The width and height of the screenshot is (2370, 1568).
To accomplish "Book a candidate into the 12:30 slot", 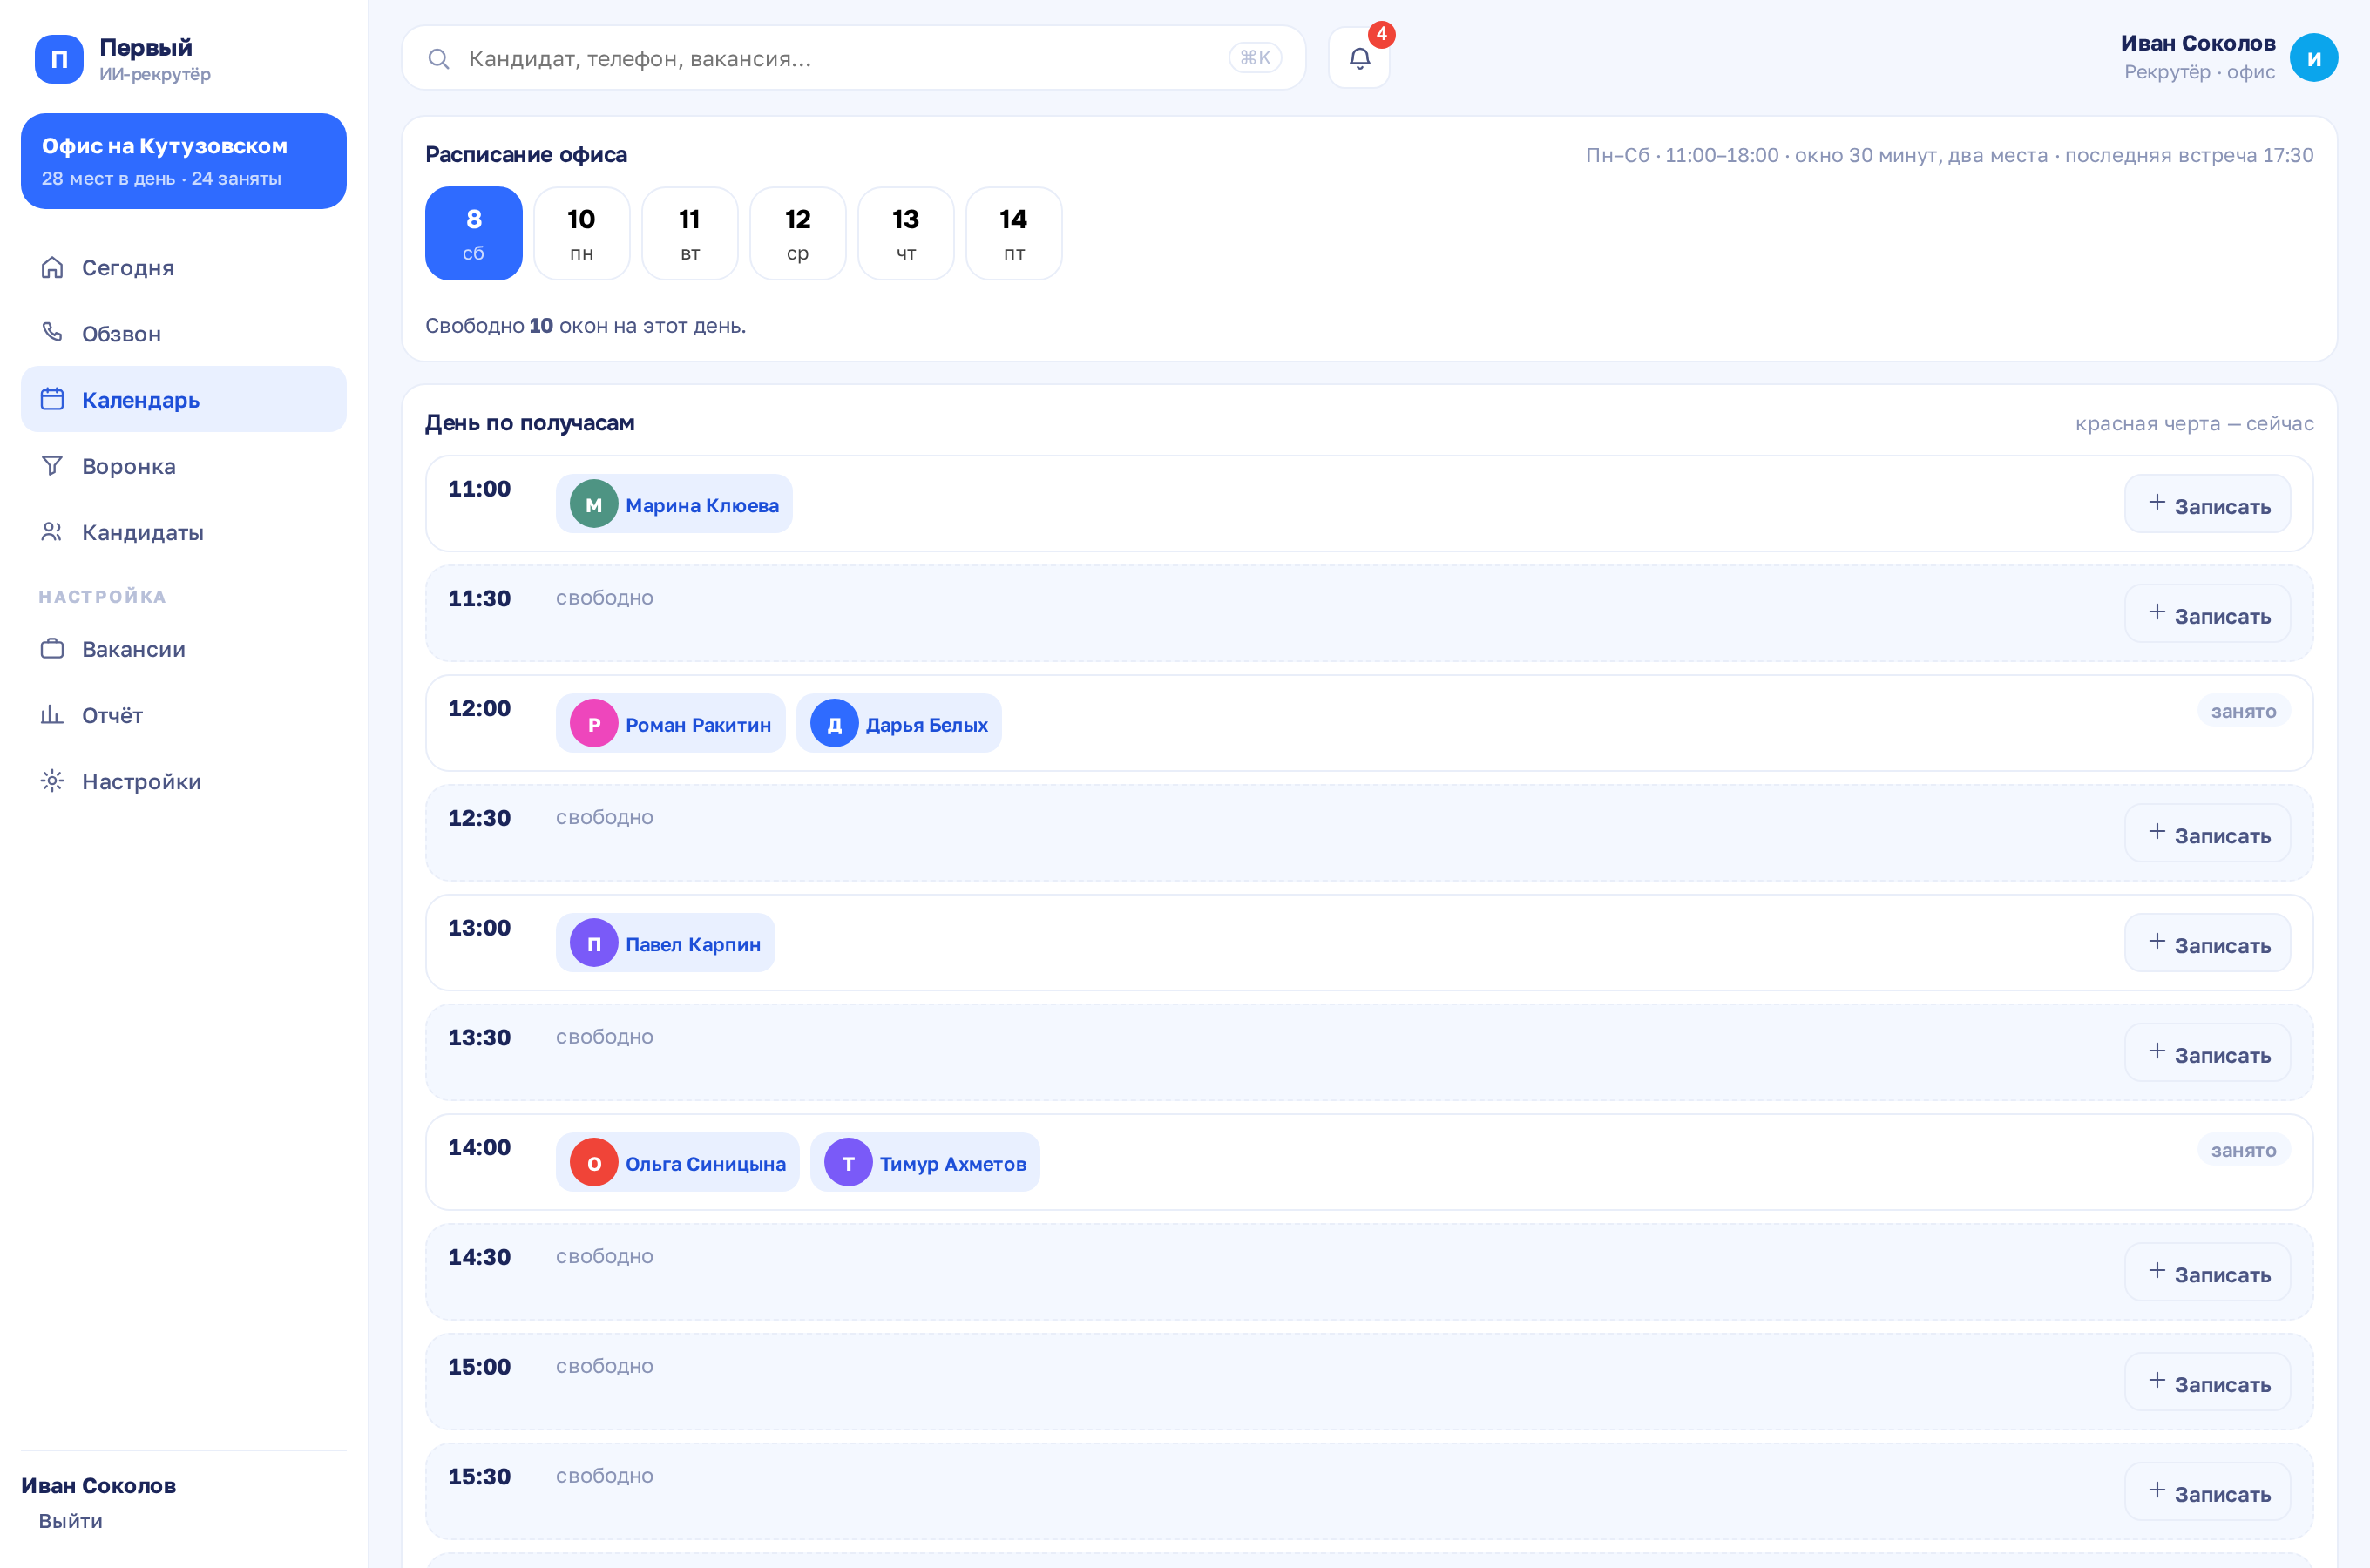I will click(2208, 833).
